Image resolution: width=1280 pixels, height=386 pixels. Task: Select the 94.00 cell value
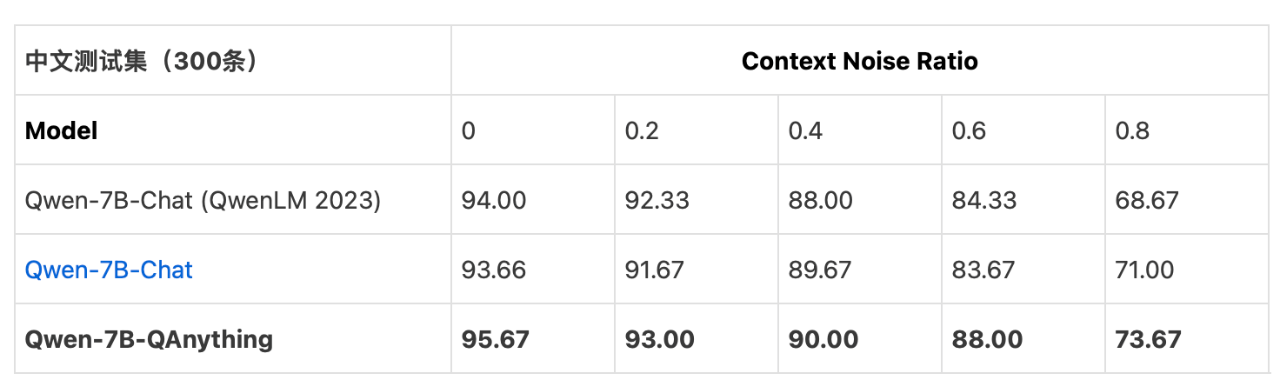(494, 201)
